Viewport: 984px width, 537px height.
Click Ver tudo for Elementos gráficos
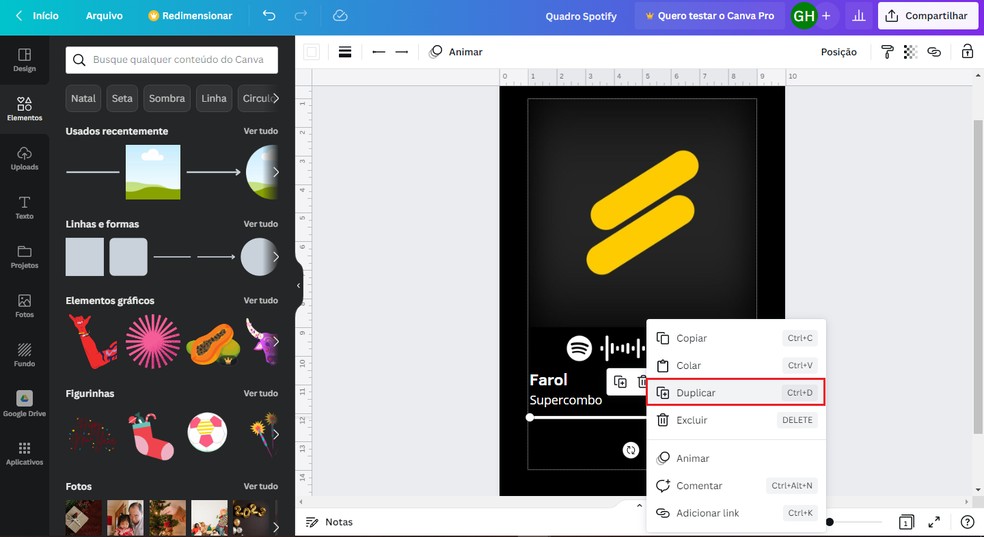[260, 300]
